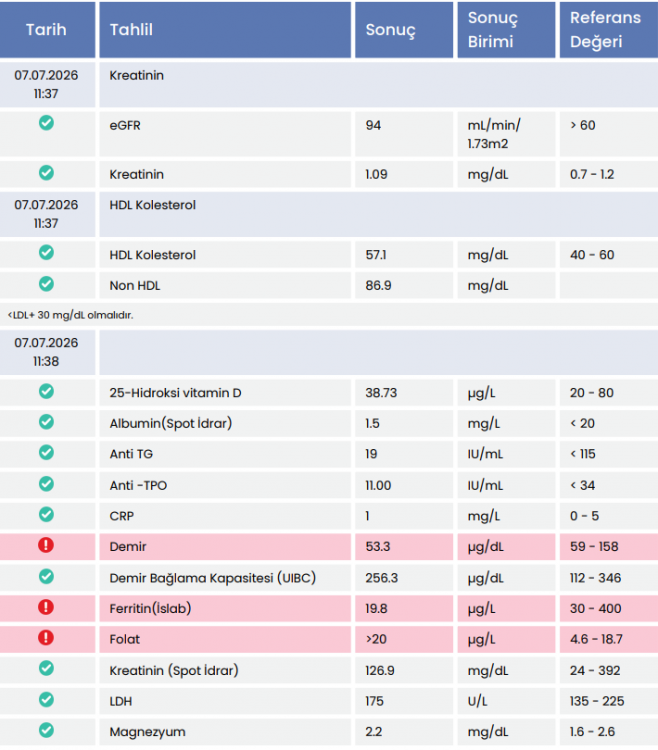Expand the Kreatinin group header row
Image resolution: width=658 pixels, height=750 pixels.
tap(329, 85)
